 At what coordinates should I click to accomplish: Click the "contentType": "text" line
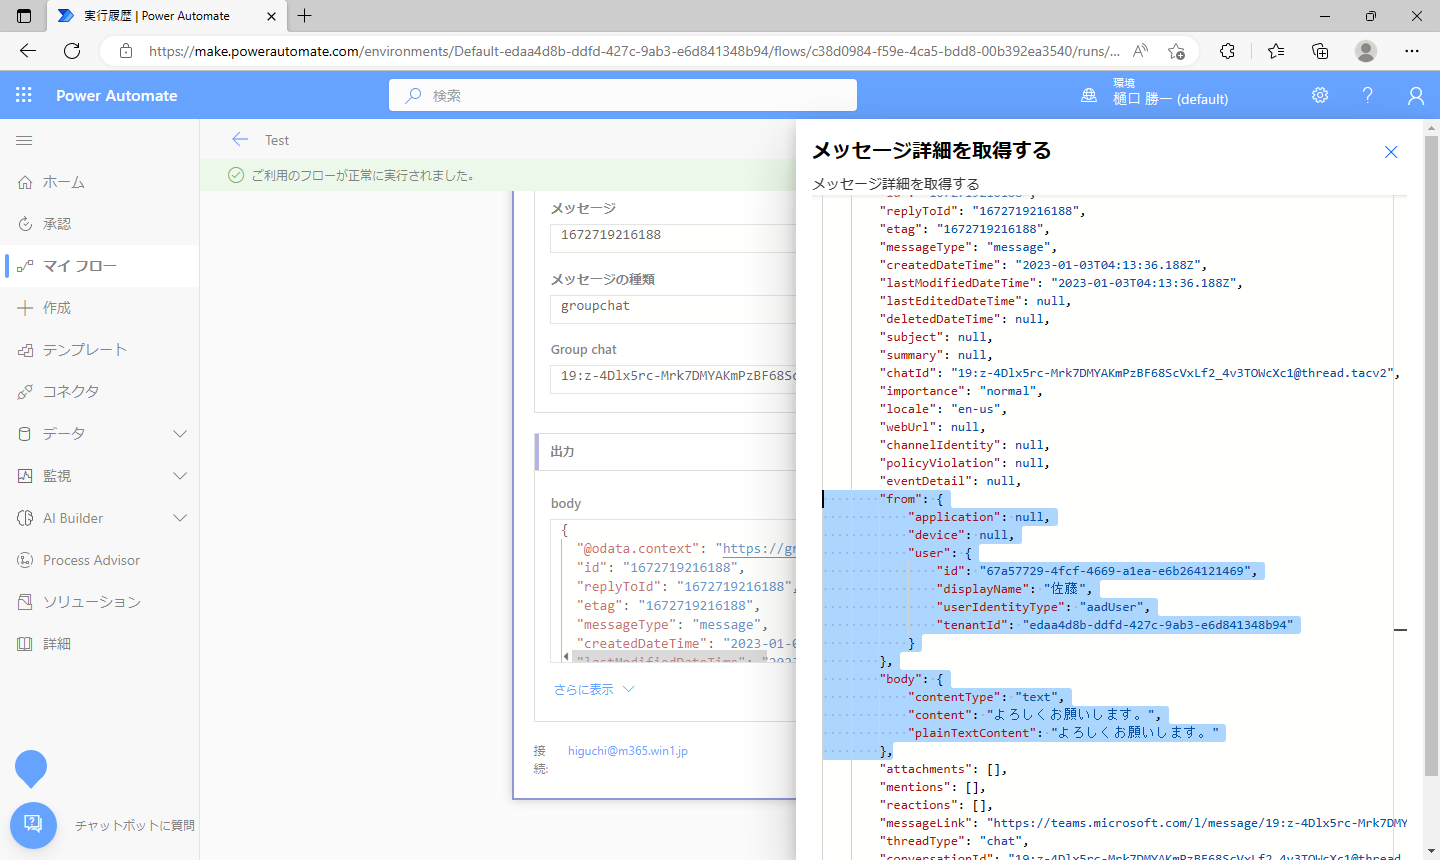(988, 697)
